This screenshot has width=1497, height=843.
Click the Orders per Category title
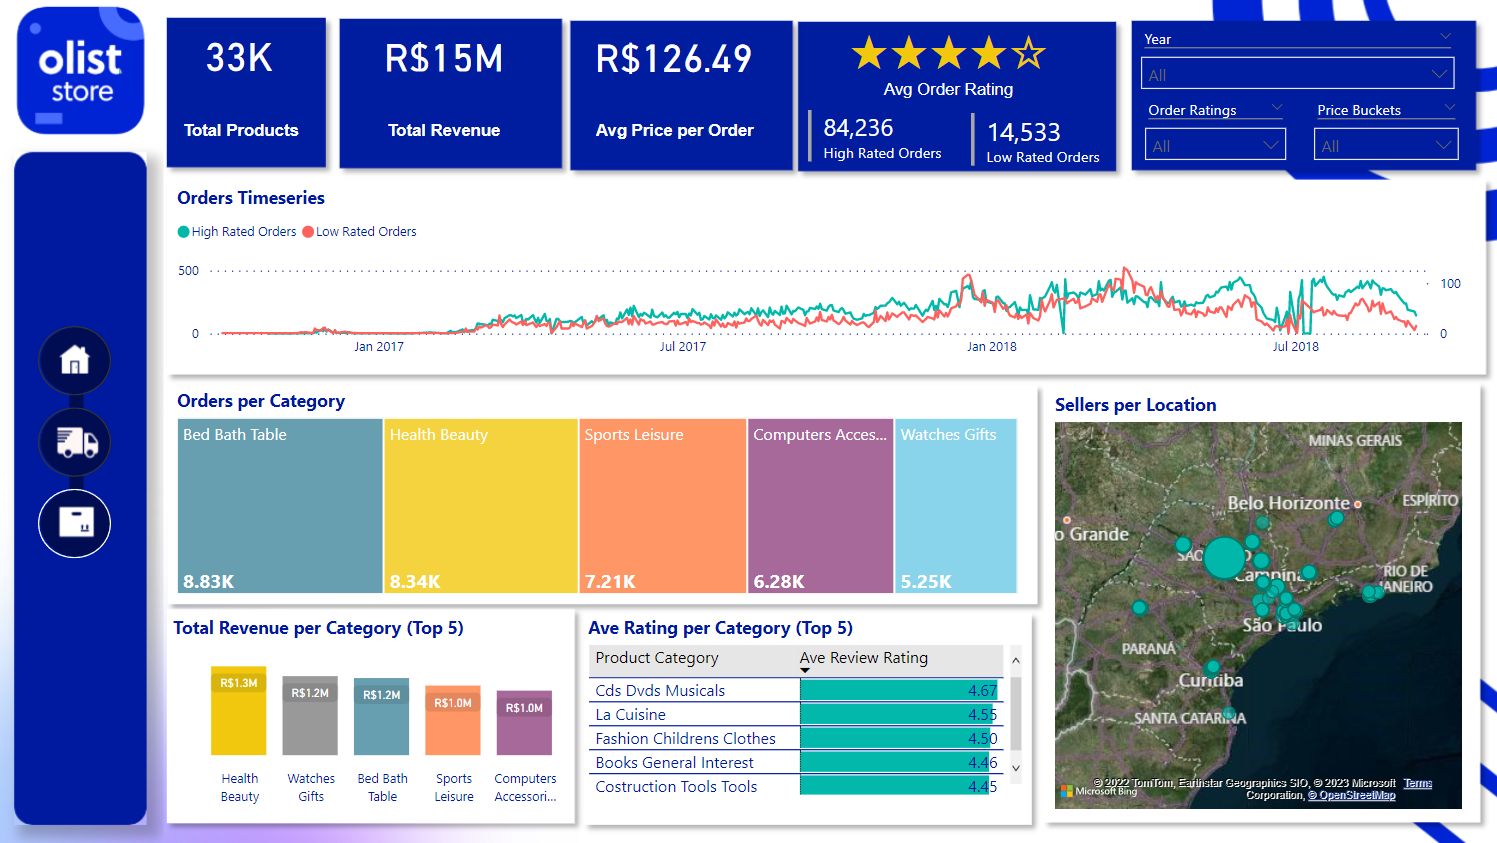pos(261,401)
